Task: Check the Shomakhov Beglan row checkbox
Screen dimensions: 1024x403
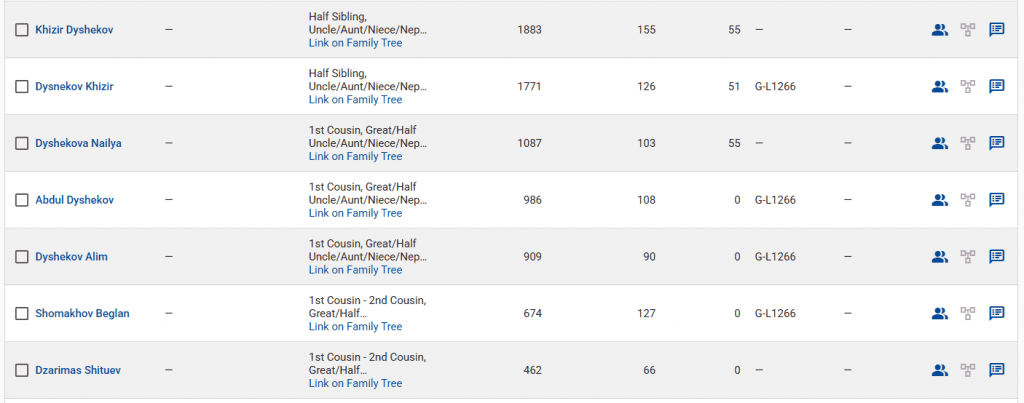Action: coord(22,313)
